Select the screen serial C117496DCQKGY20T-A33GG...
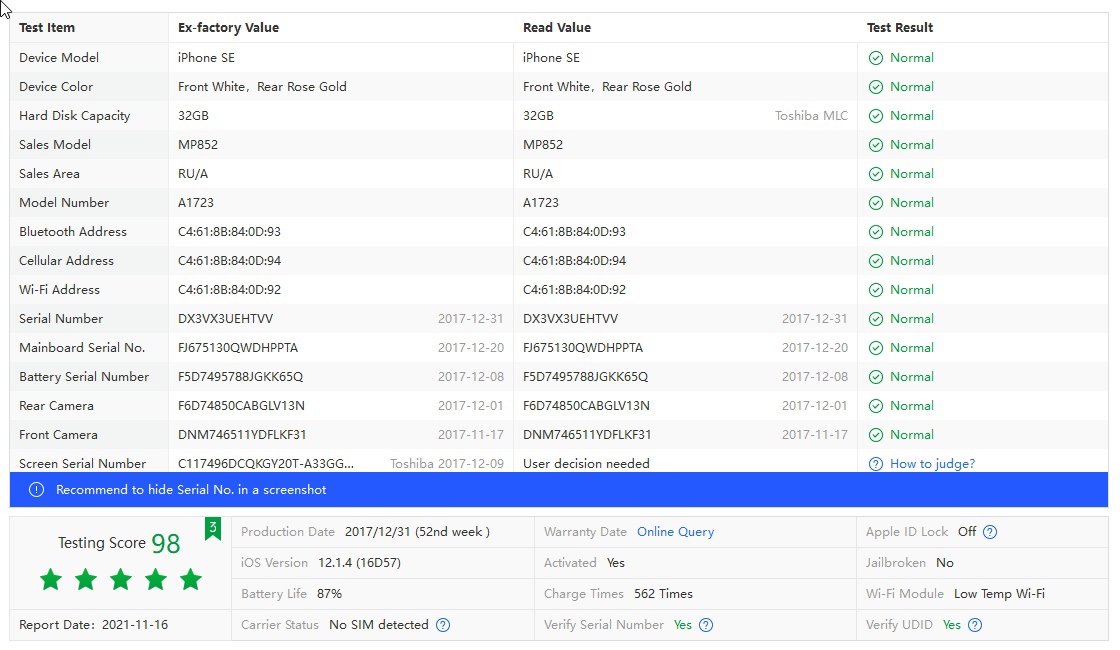 coord(266,464)
